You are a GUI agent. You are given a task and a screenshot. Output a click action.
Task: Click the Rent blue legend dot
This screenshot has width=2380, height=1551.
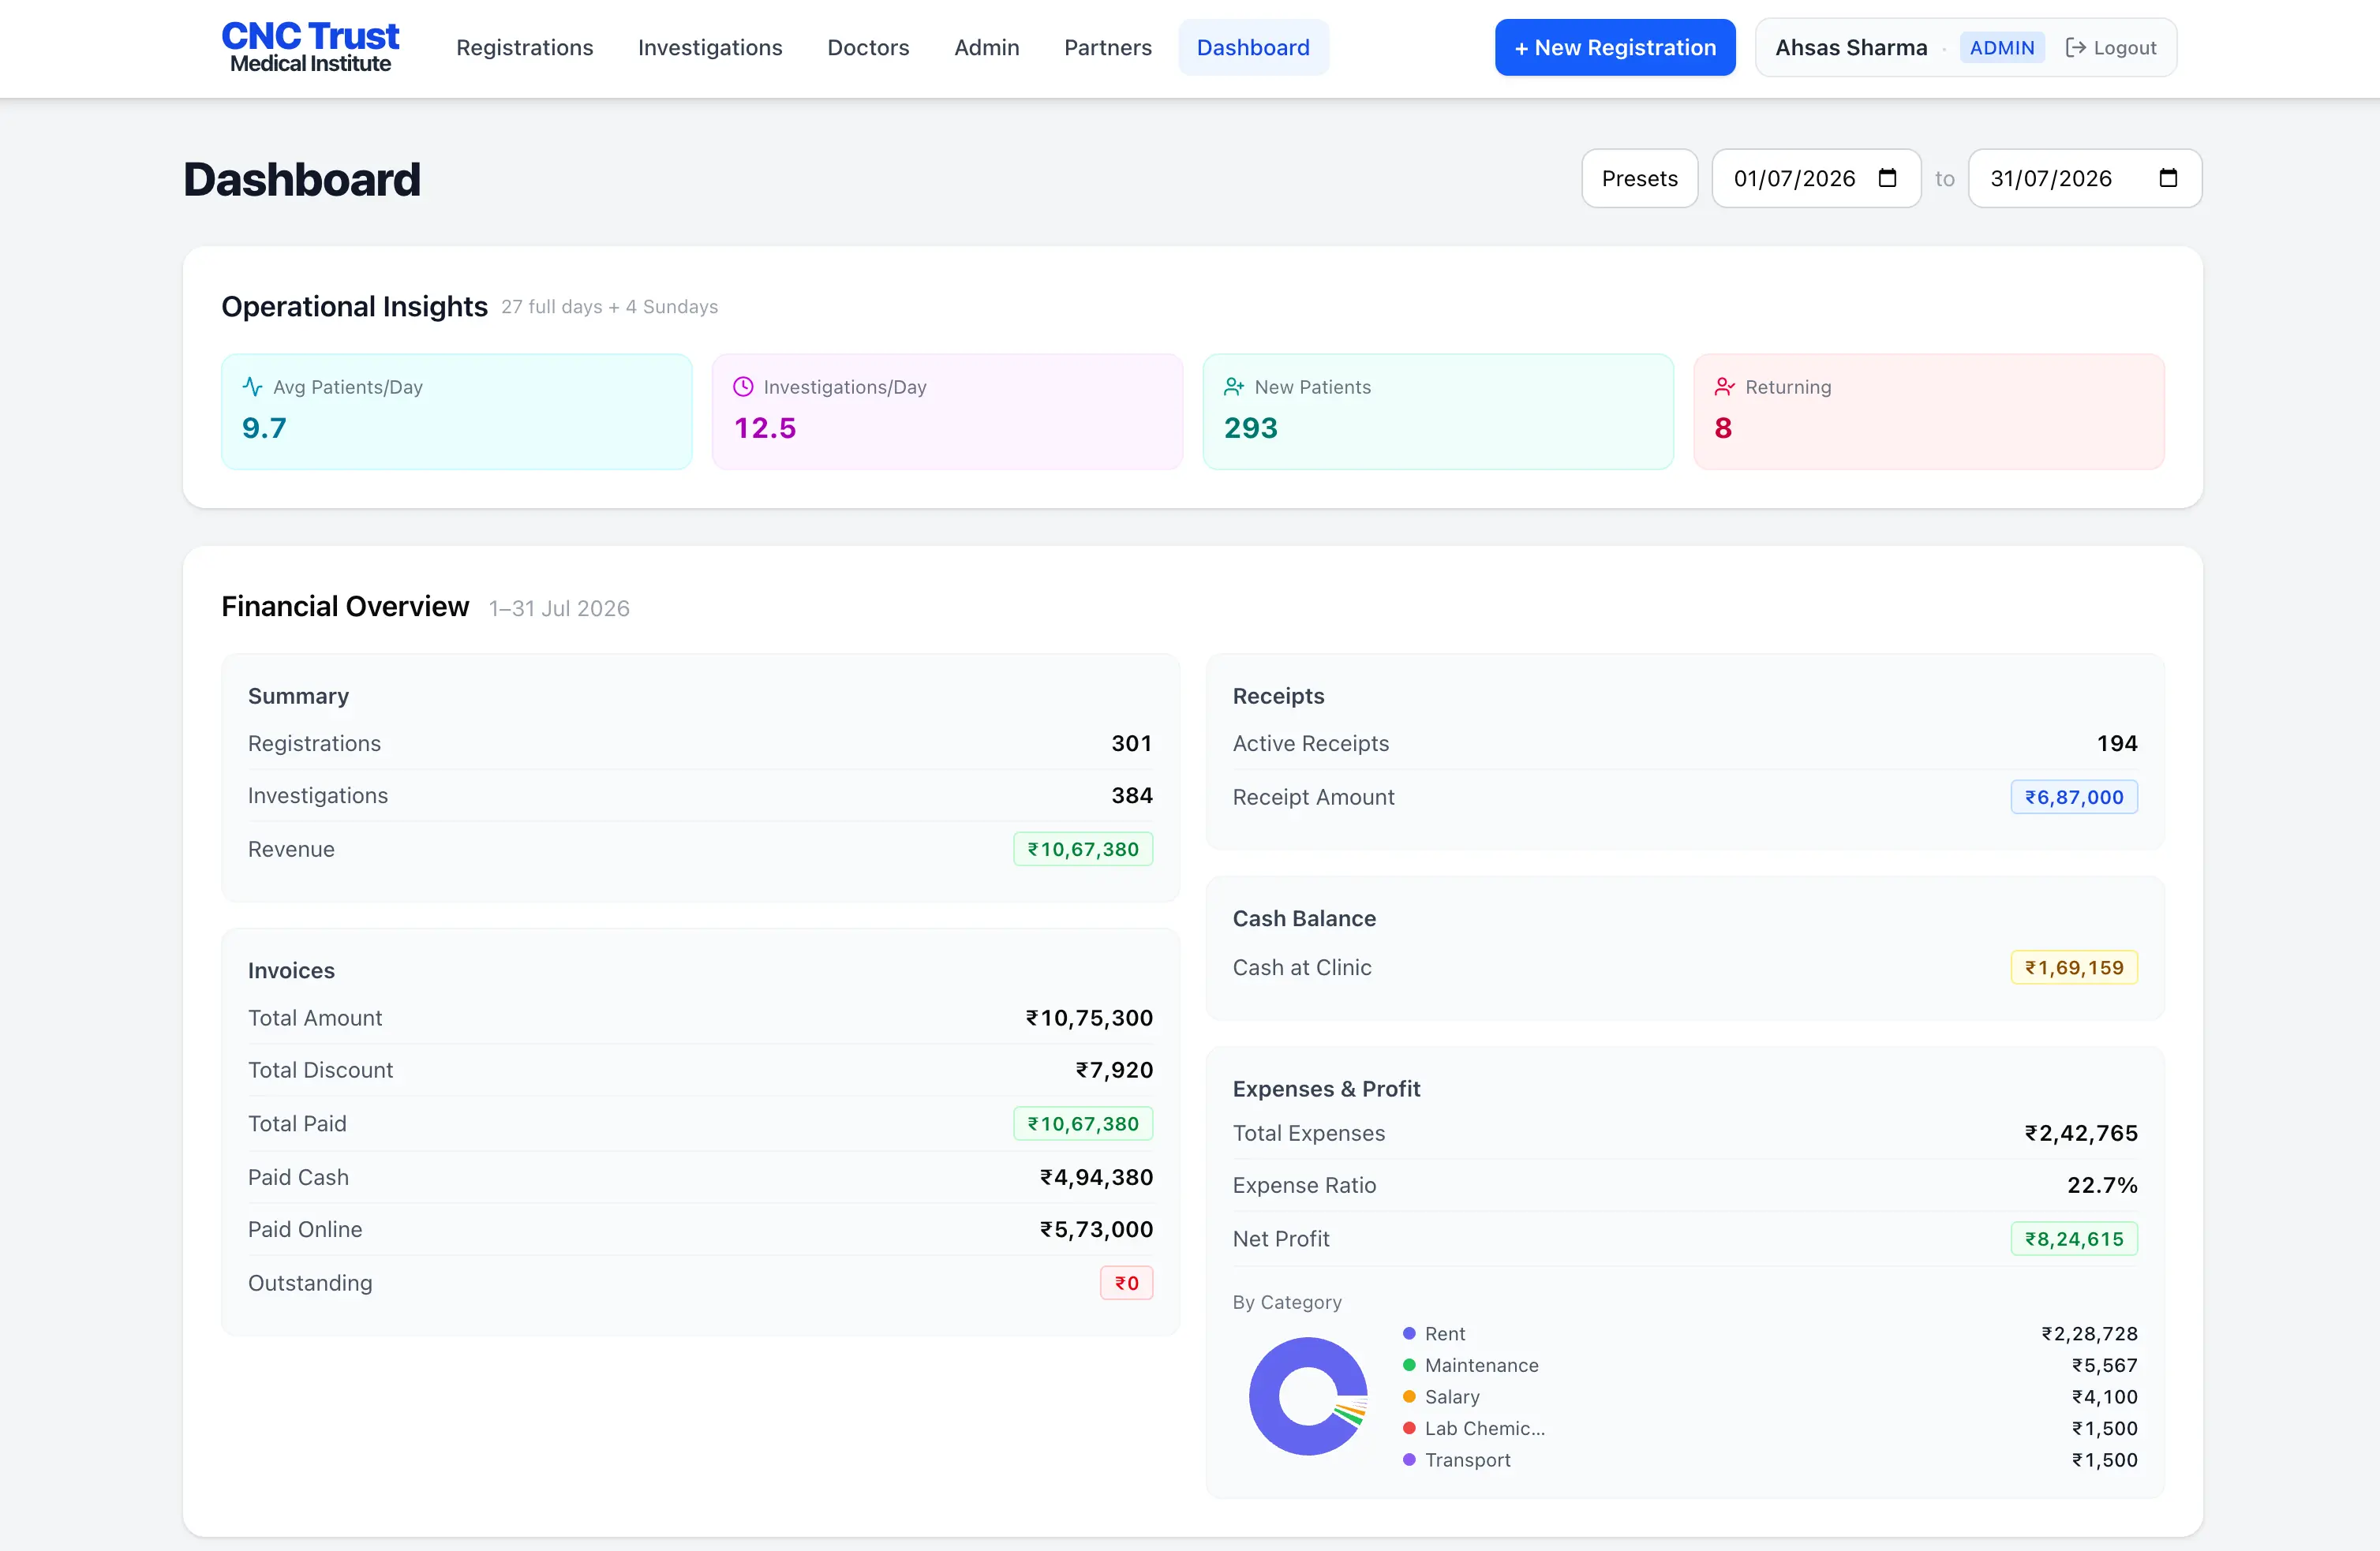(1409, 1333)
